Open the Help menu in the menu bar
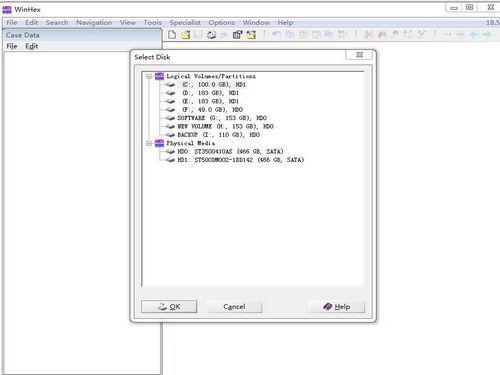Viewport: 500px width, 375px height. [x=285, y=22]
